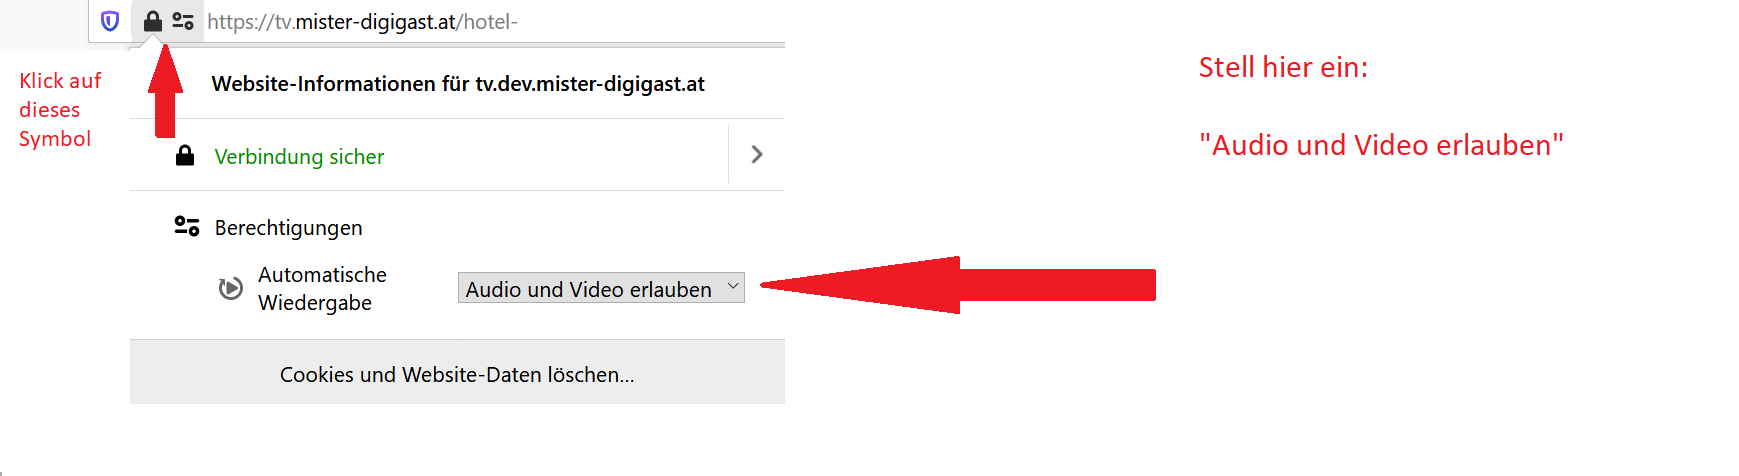The width and height of the screenshot is (1739, 476).
Task: Click the tracking protection shield icon
Action: tap(110, 21)
